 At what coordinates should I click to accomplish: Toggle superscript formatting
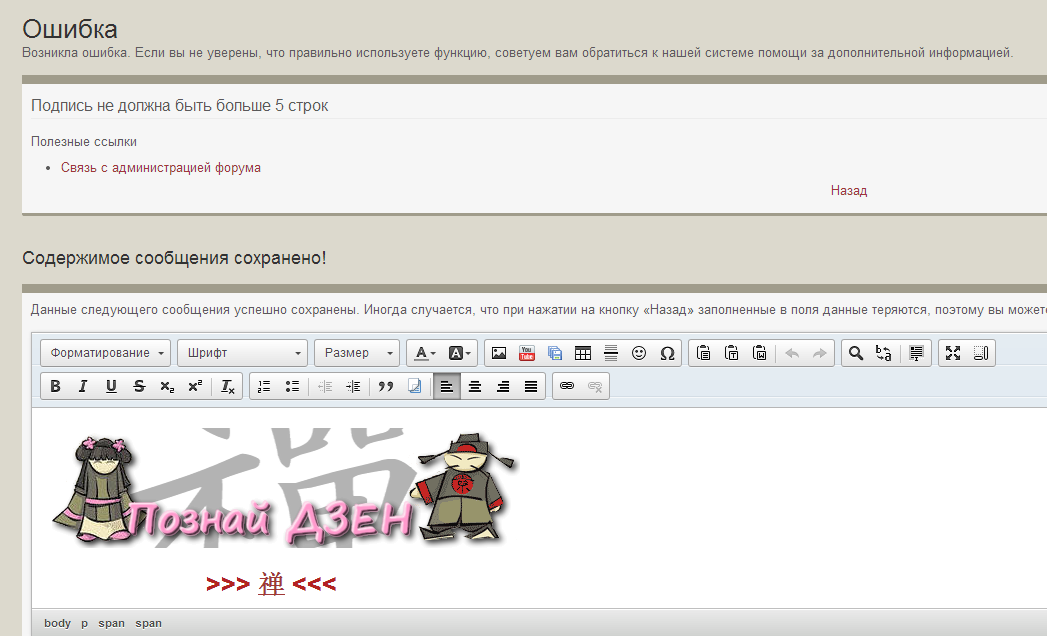[x=196, y=386]
